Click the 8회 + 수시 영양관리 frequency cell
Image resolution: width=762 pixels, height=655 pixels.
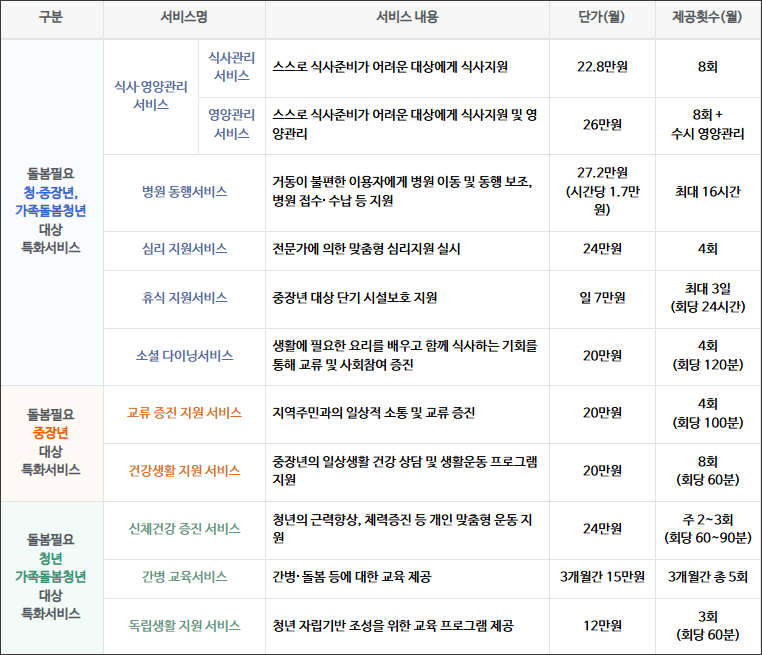click(x=708, y=124)
